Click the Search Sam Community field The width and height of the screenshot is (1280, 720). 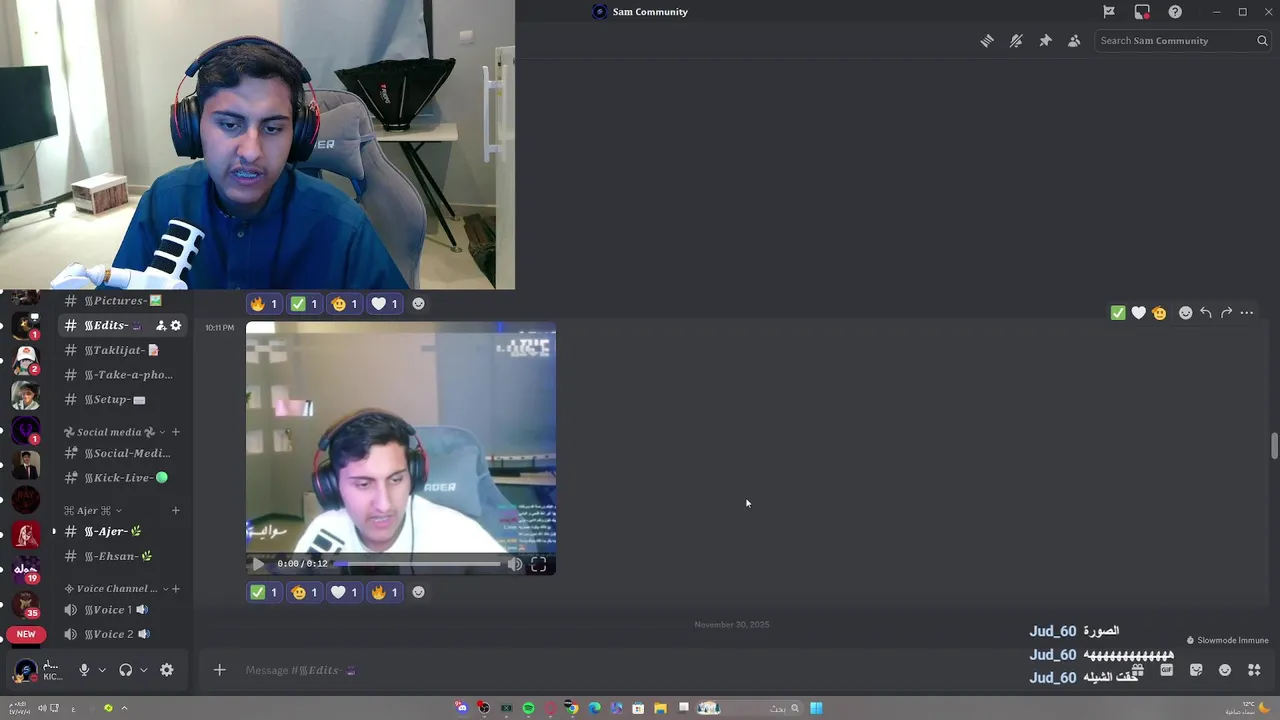coord(1183,41)
